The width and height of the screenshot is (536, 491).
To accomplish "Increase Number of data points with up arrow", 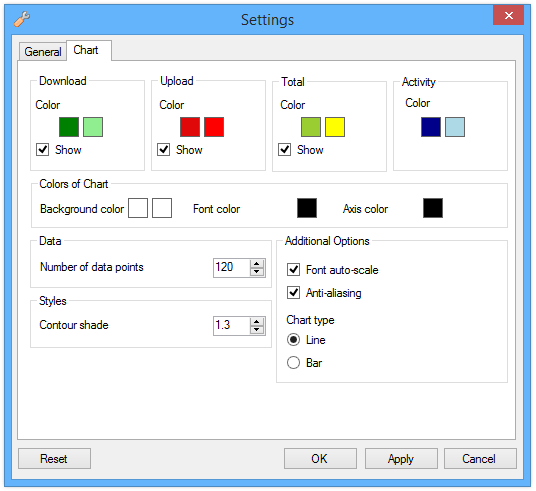I will click(x=257, y=264).
